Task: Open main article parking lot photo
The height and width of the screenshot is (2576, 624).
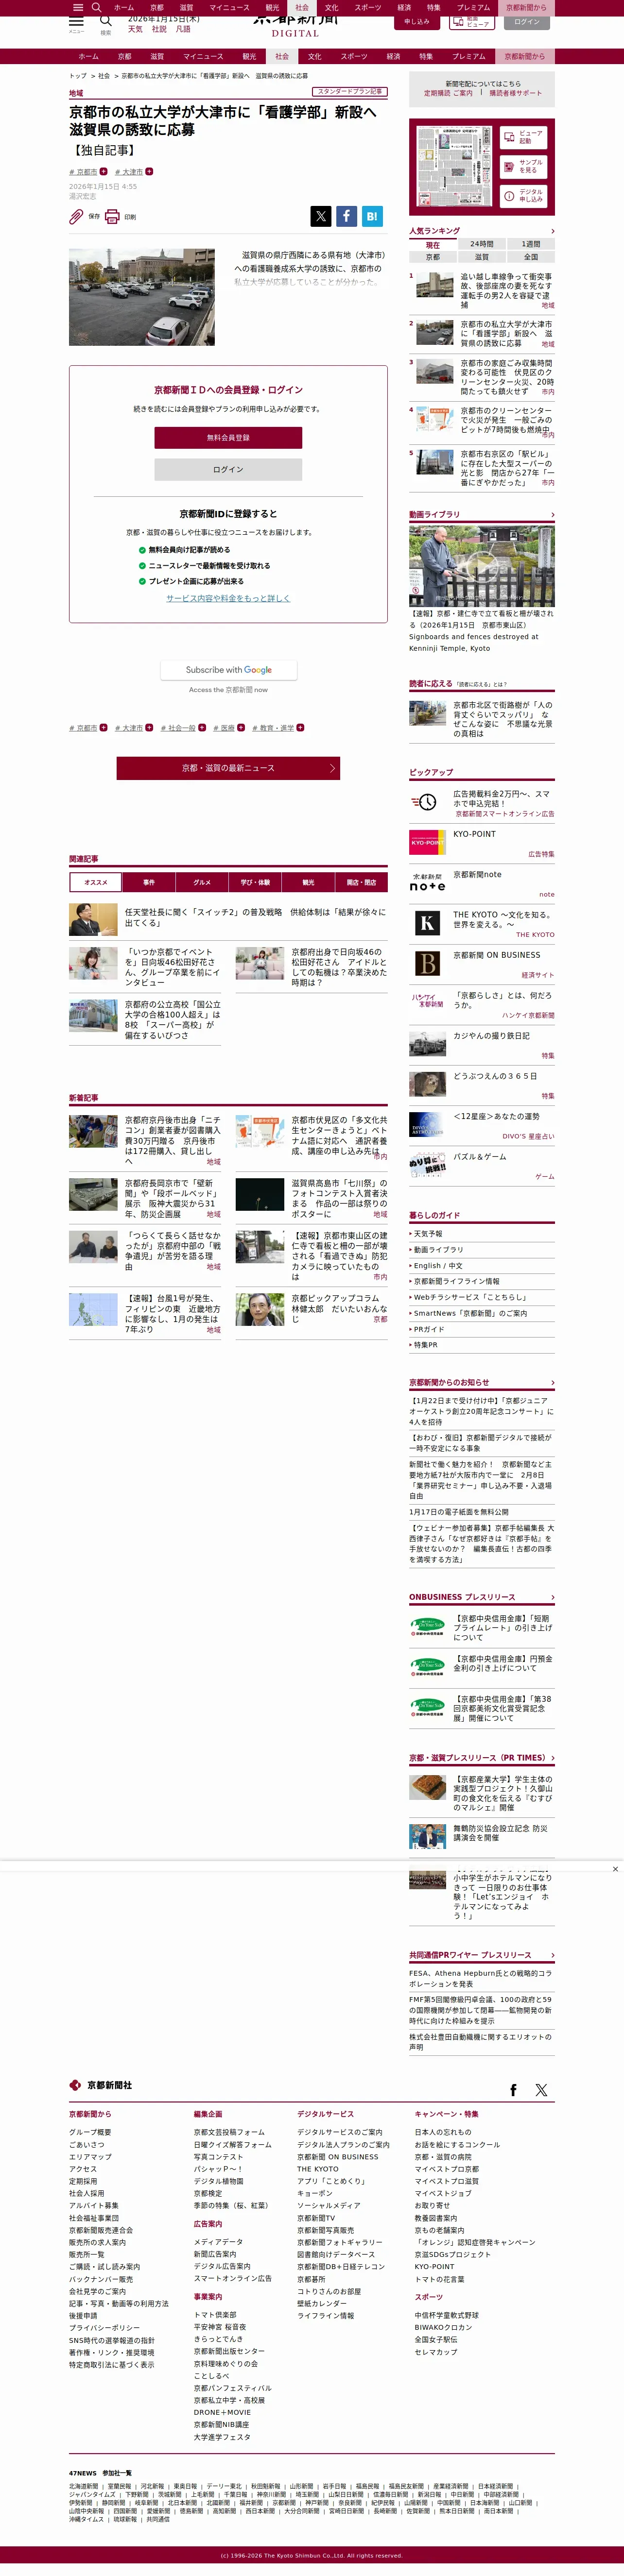Action: [x=141, y=297]
